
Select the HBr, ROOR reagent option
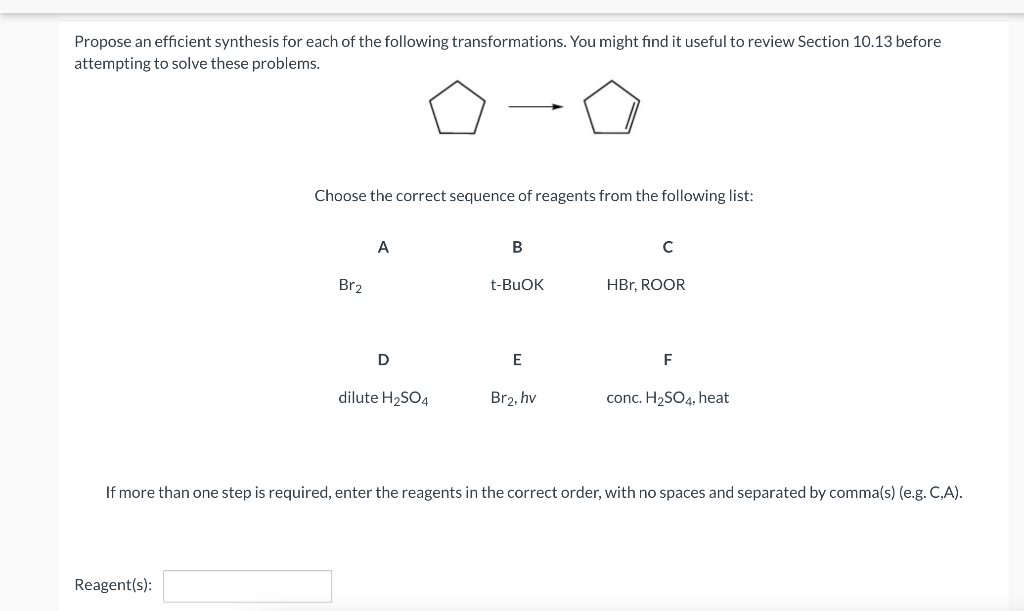[645, 284]
